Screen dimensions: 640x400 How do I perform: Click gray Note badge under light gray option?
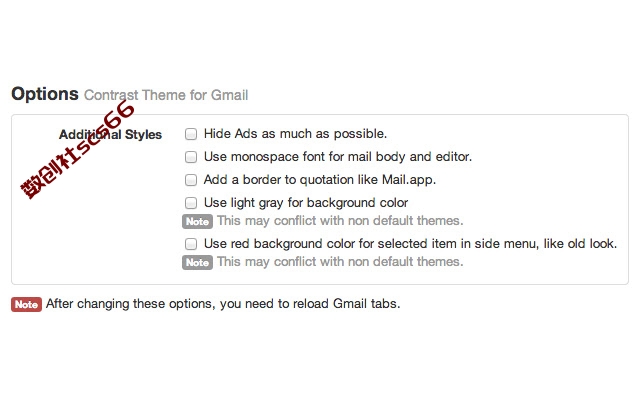tap(197, 222)
